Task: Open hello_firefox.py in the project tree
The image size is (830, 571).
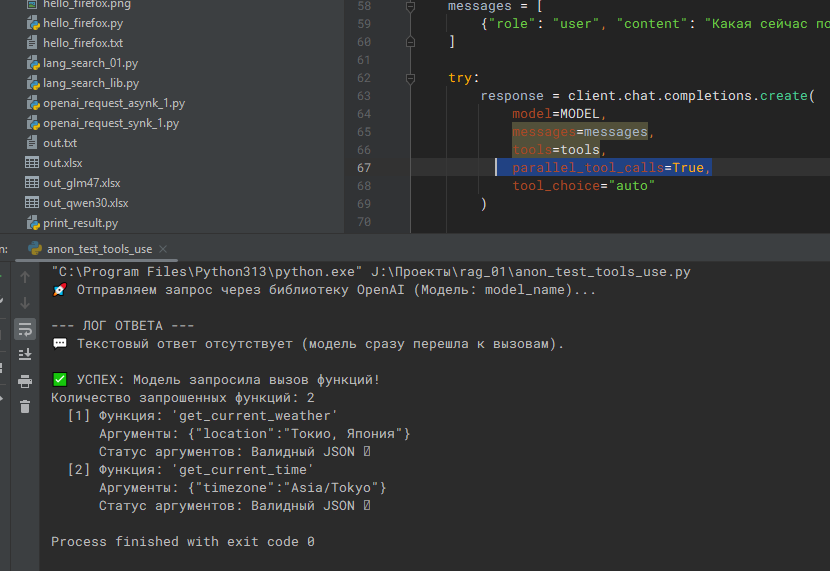Action: pos(83,23)
